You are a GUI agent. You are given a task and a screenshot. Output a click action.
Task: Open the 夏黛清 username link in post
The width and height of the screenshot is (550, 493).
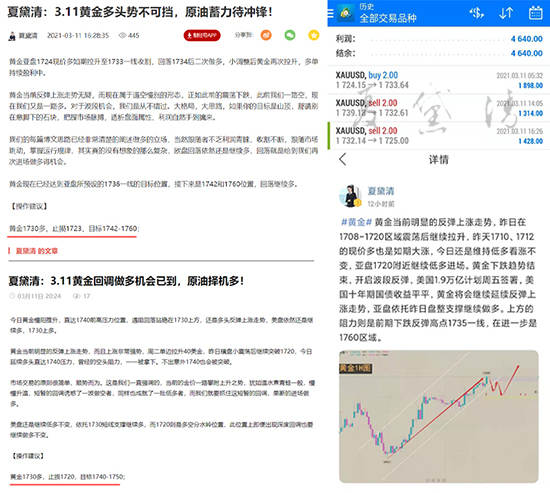(381, 191)
